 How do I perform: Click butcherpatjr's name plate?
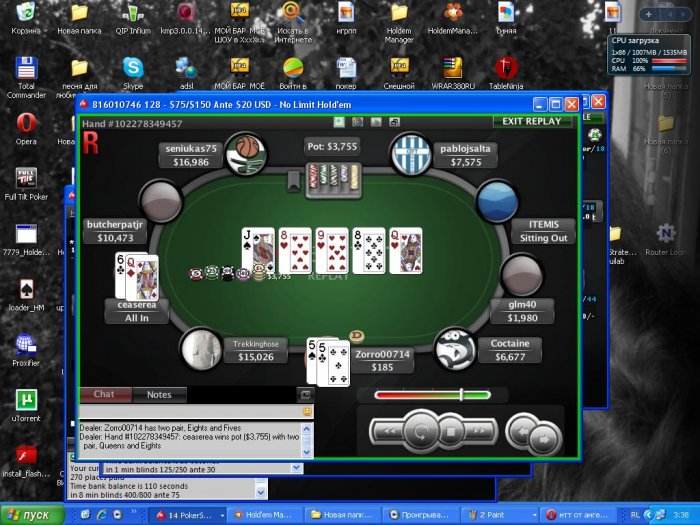pos(115,231)
